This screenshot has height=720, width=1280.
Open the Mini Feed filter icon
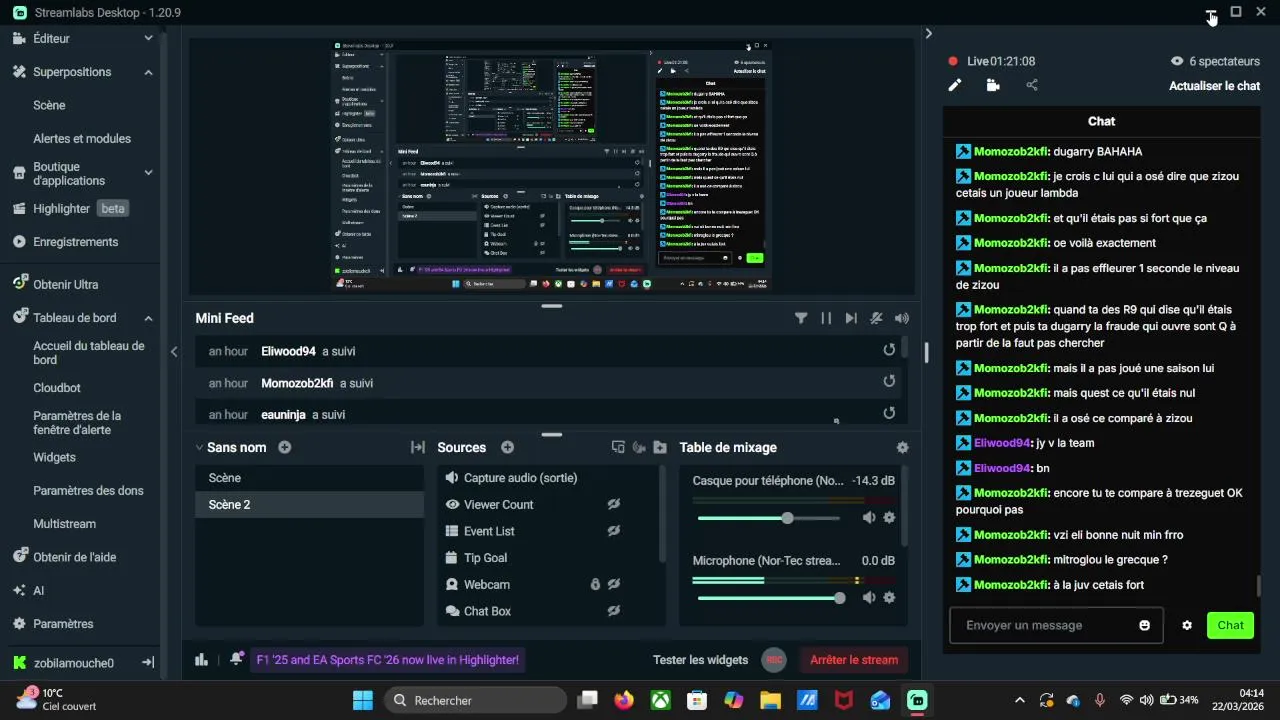(x=801, y=318)
